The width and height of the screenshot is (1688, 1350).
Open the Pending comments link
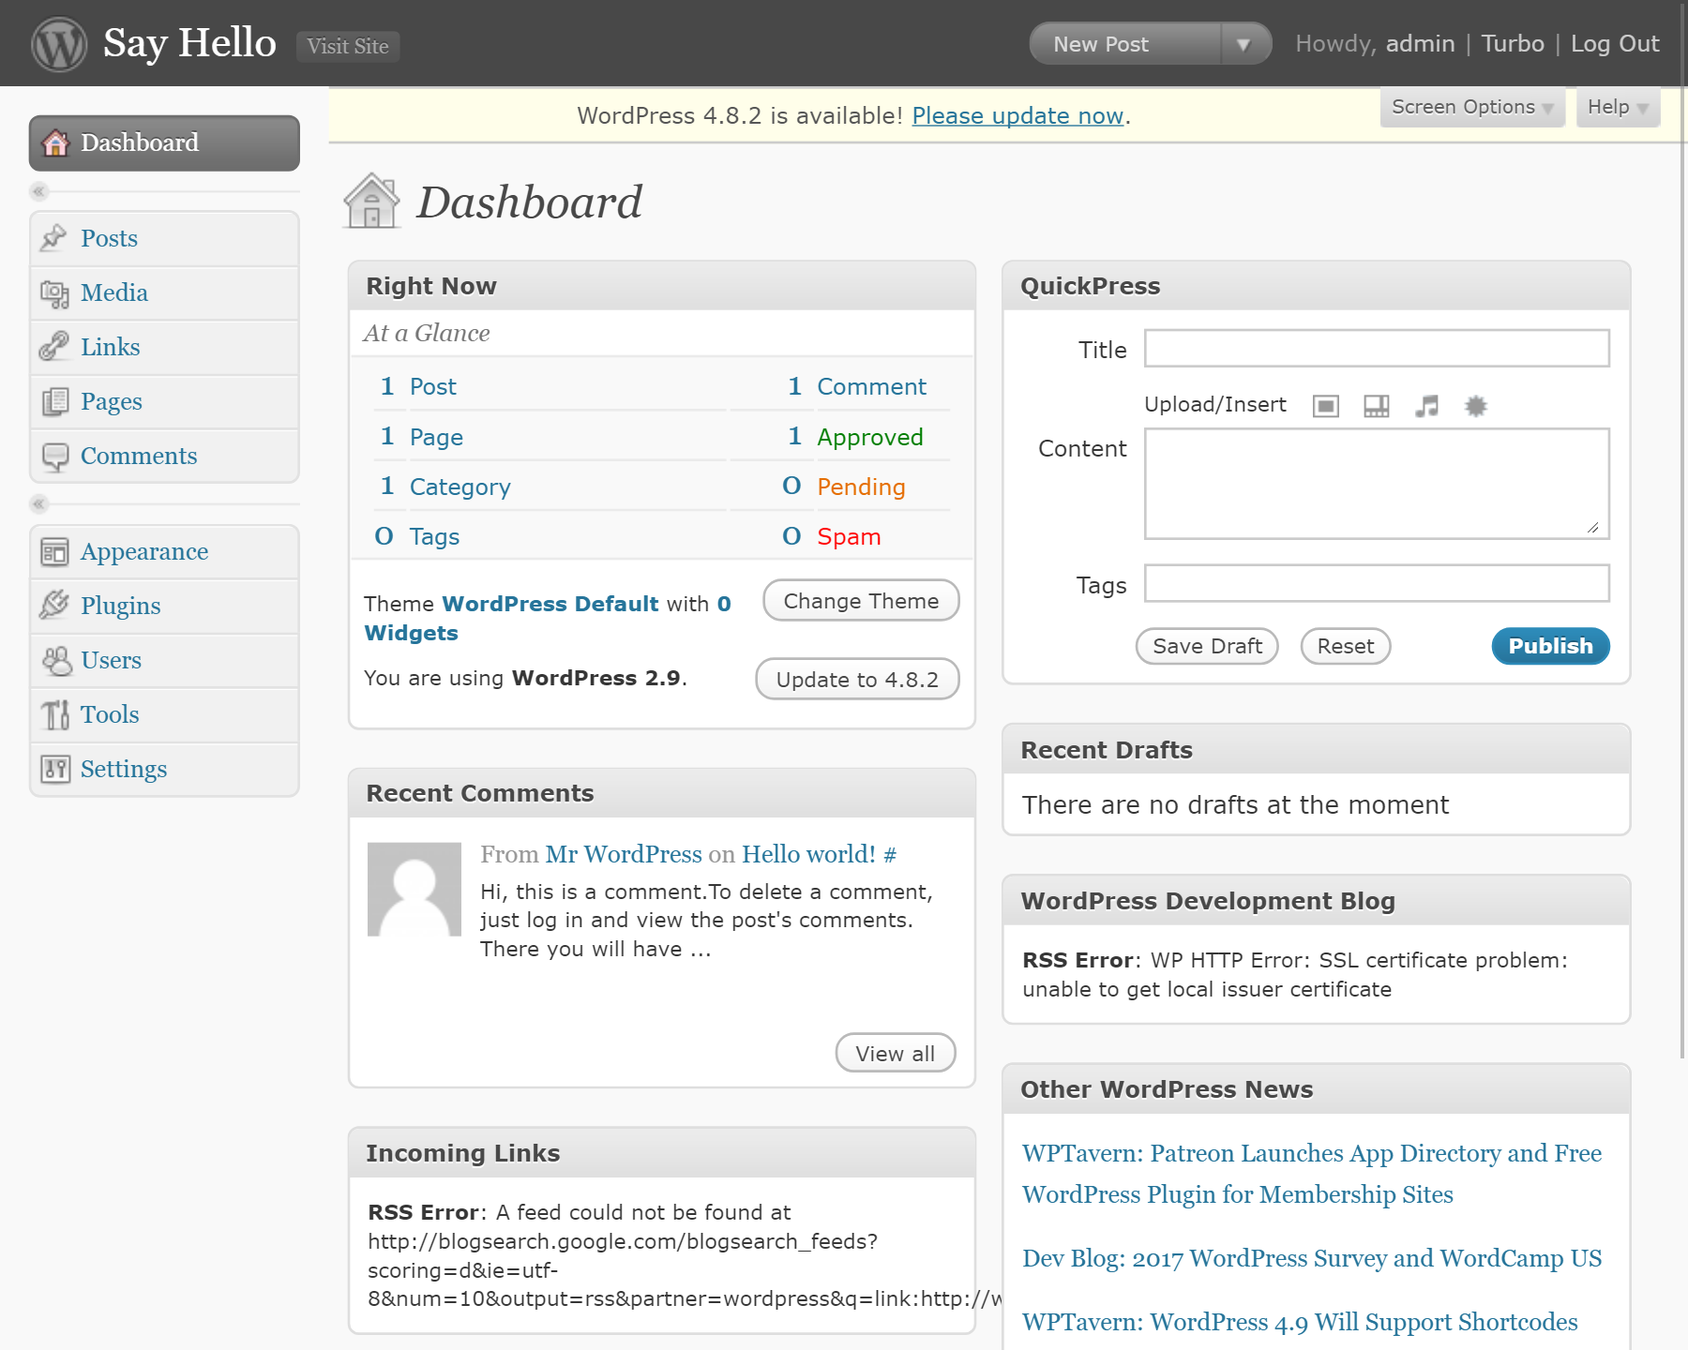tap(861, 487)
